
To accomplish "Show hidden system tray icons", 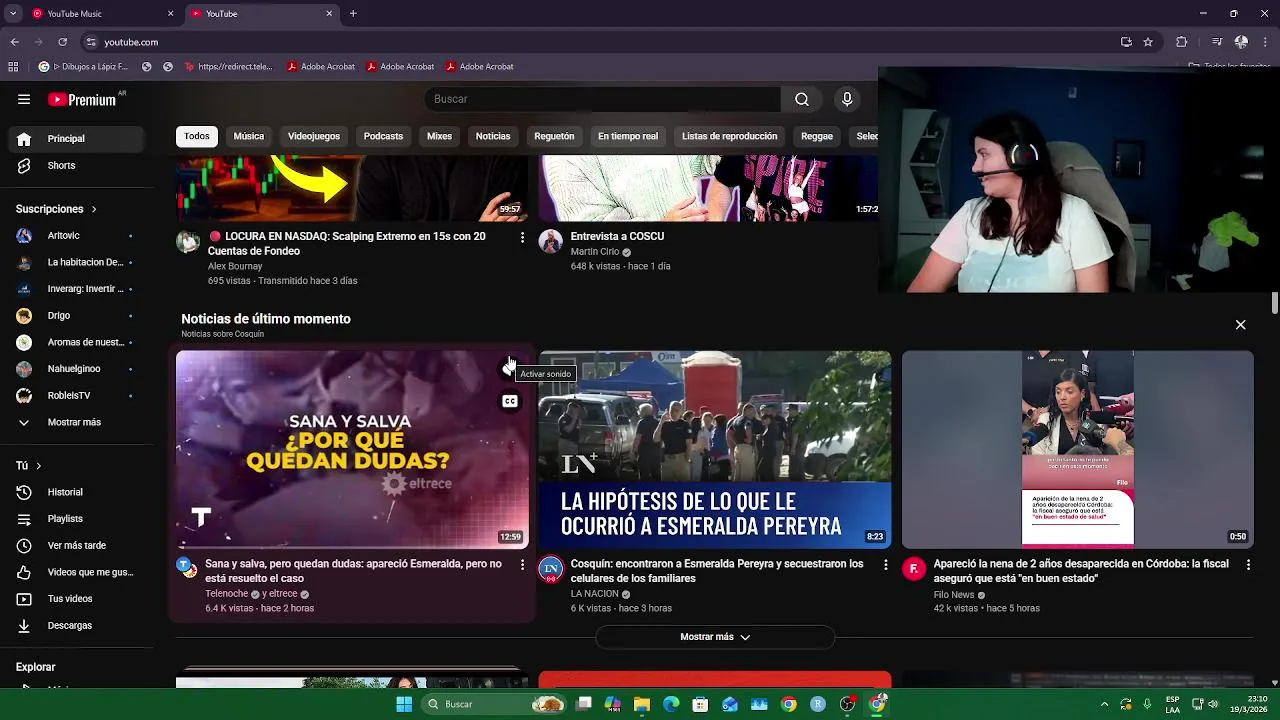I will coord(1104,704).
